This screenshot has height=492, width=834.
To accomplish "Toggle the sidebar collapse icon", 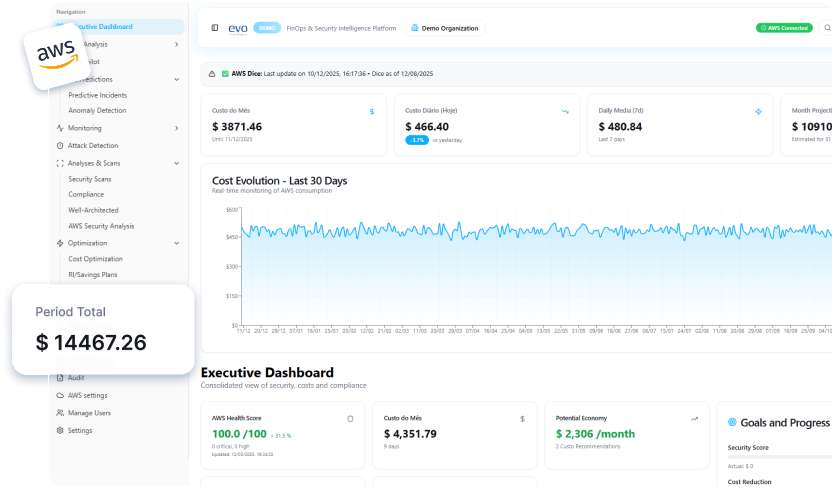I will (215, 28).
